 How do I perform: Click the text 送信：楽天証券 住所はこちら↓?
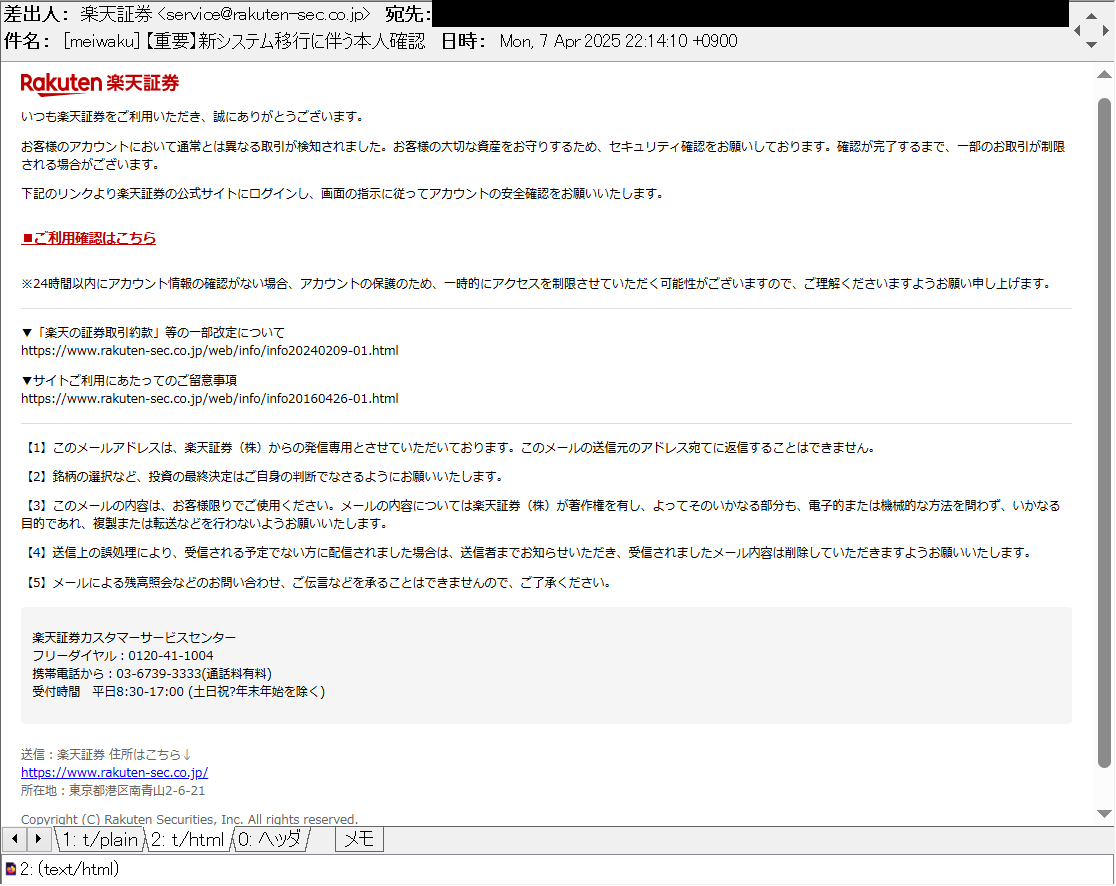click(106, 754)
